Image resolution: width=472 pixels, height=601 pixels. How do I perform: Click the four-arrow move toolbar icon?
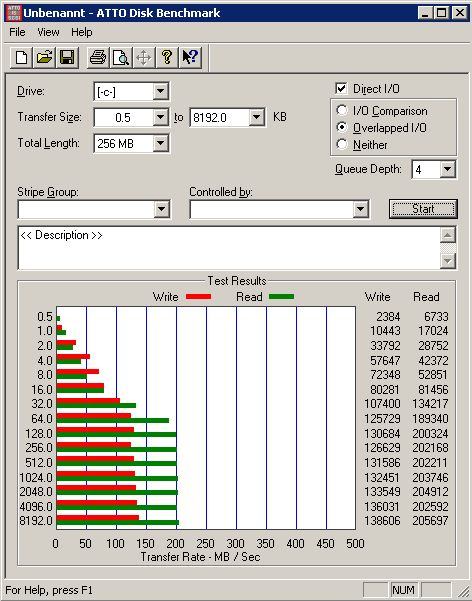144,58
